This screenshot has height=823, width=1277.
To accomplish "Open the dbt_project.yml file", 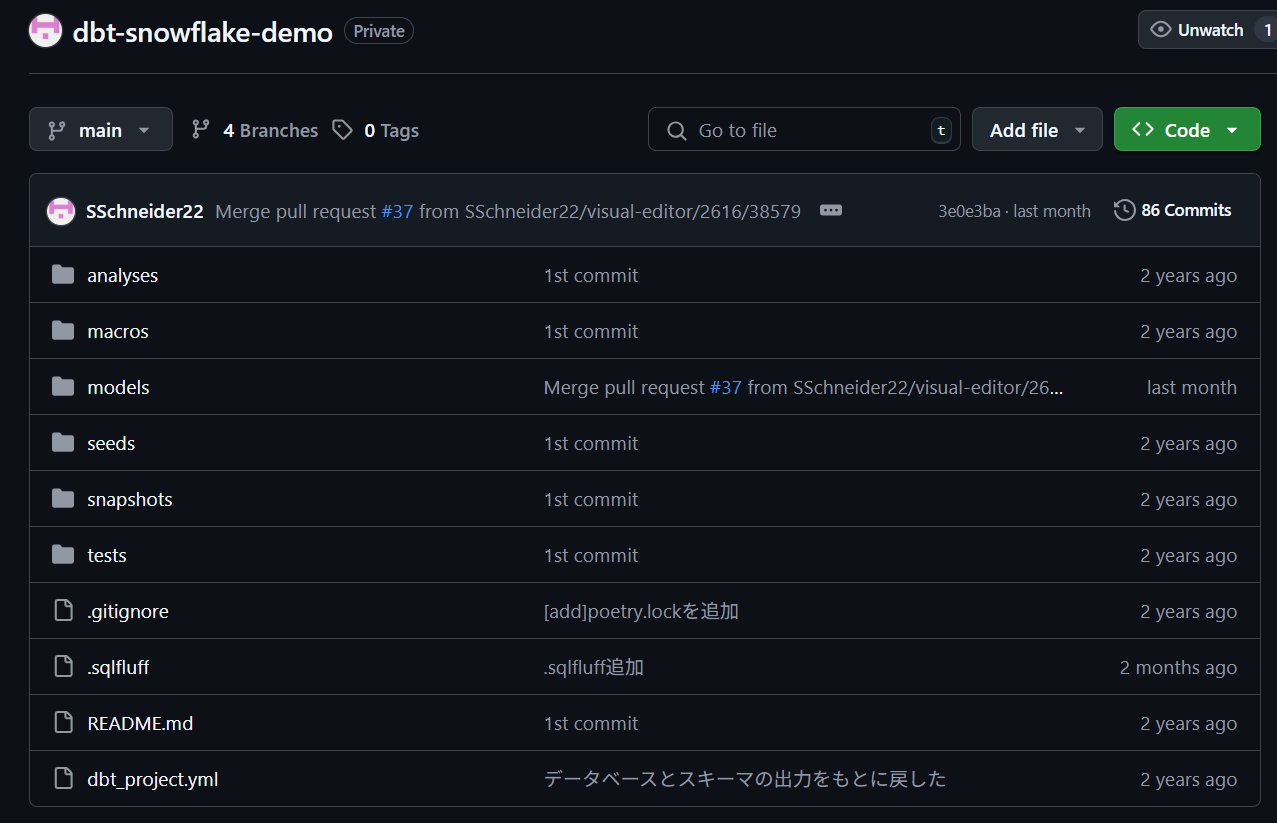I will coord(153,780).
